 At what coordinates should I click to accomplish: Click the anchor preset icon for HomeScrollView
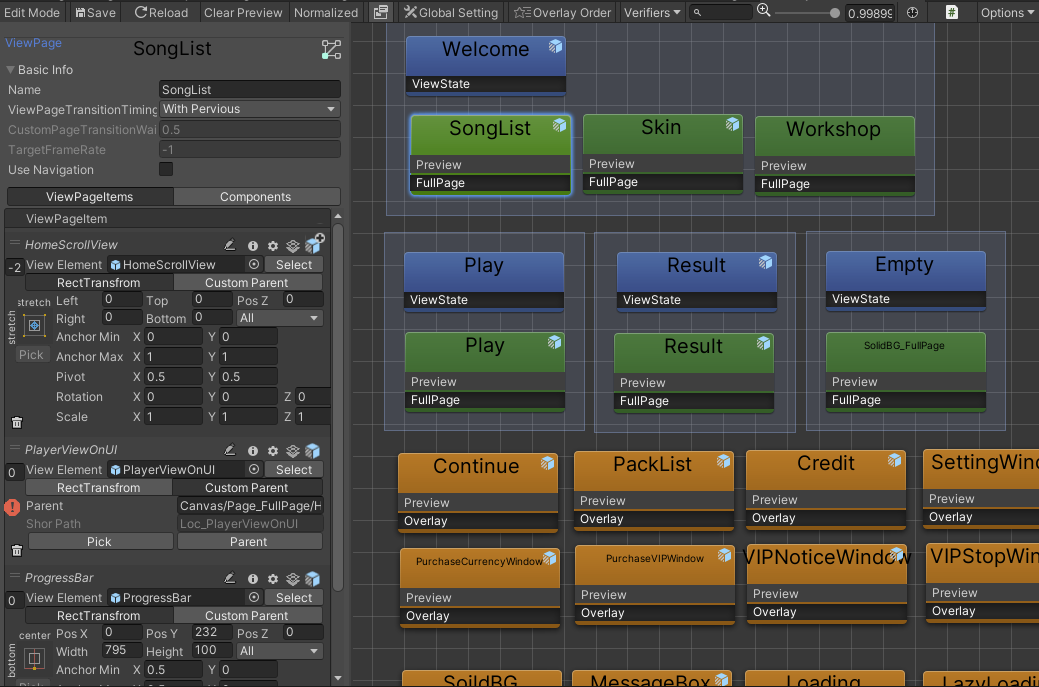(x=33, y=326)
